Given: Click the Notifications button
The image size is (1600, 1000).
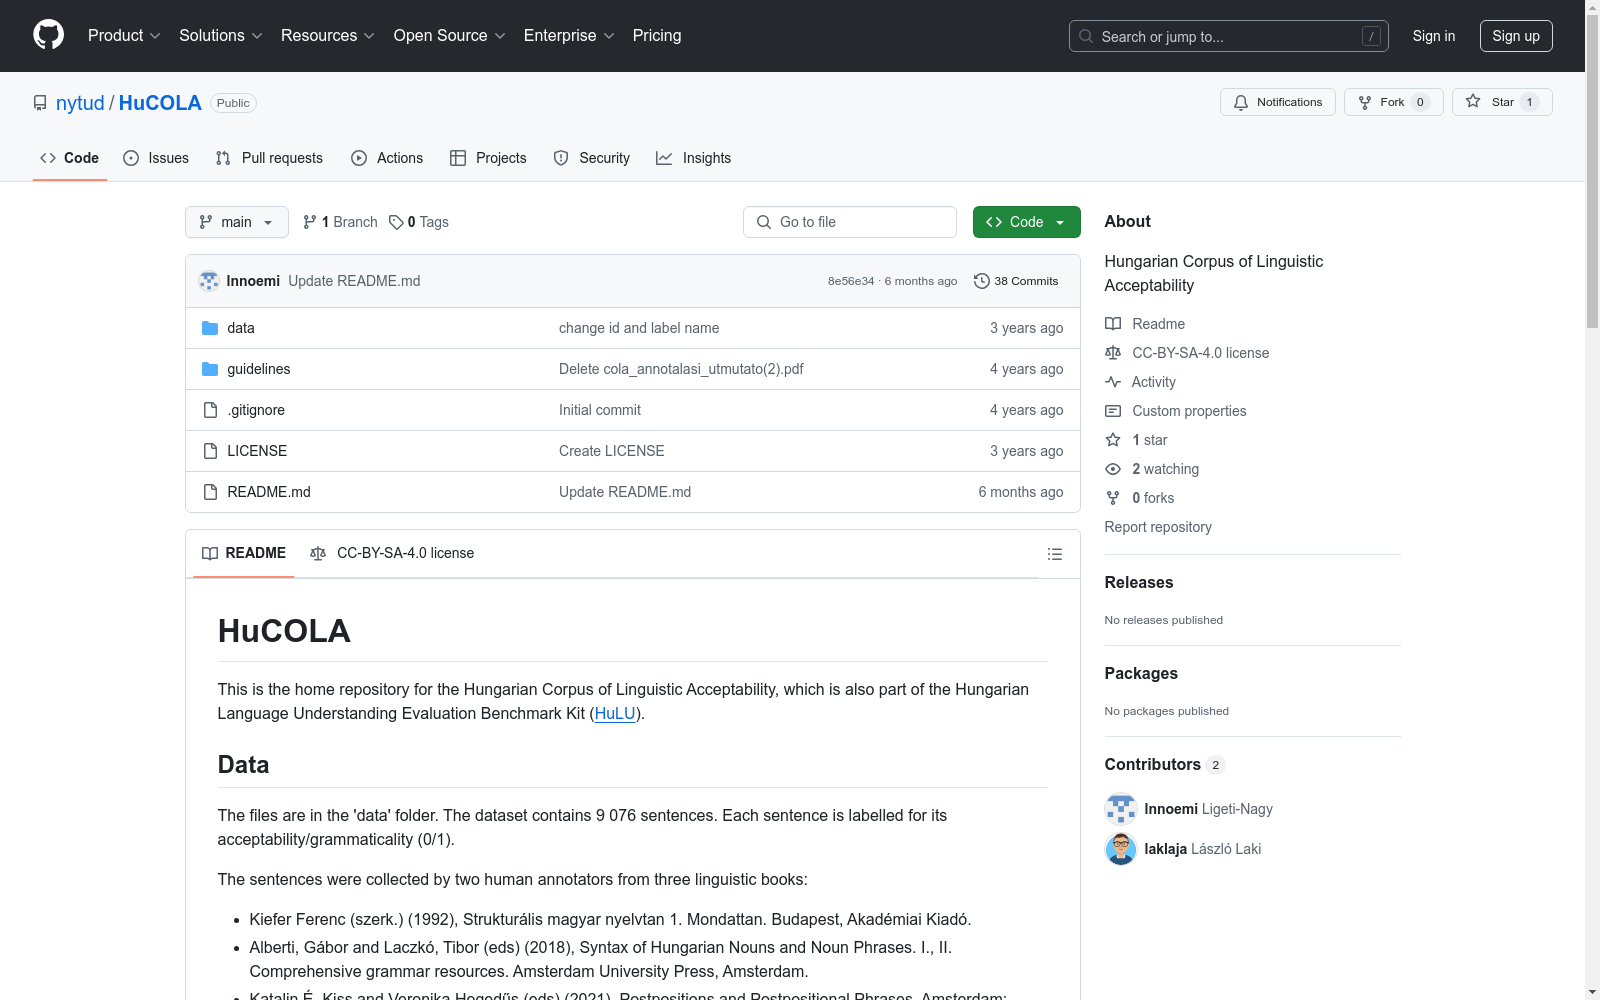Looking at the screenshot, I should [x=1278, y=102].
